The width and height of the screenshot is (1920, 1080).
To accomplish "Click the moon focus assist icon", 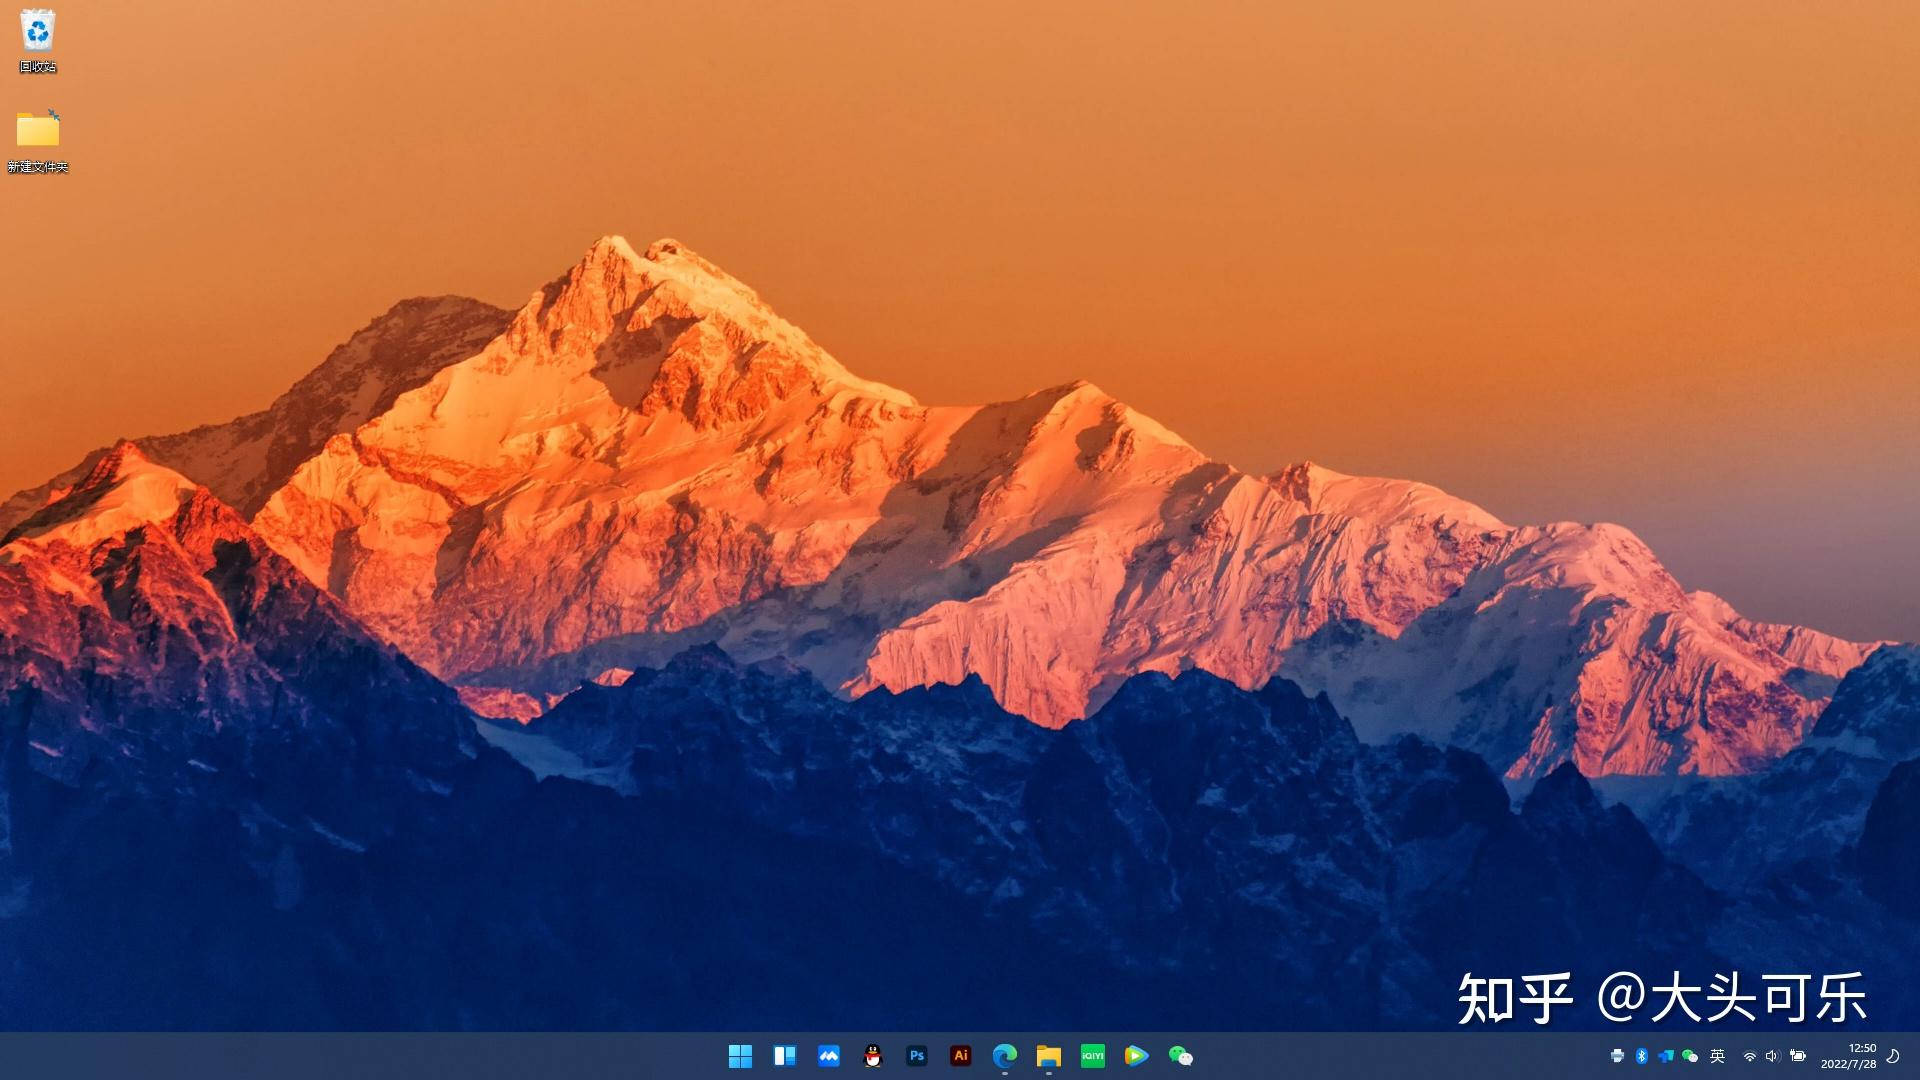I will click(x=1893, y=1056).
